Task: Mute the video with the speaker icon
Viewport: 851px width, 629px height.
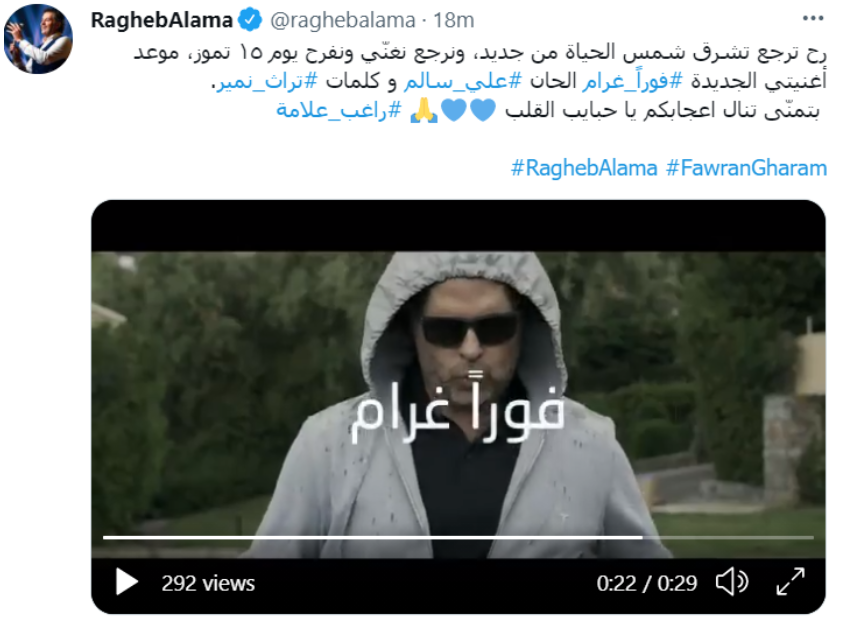Action: (x=732, y=582)
